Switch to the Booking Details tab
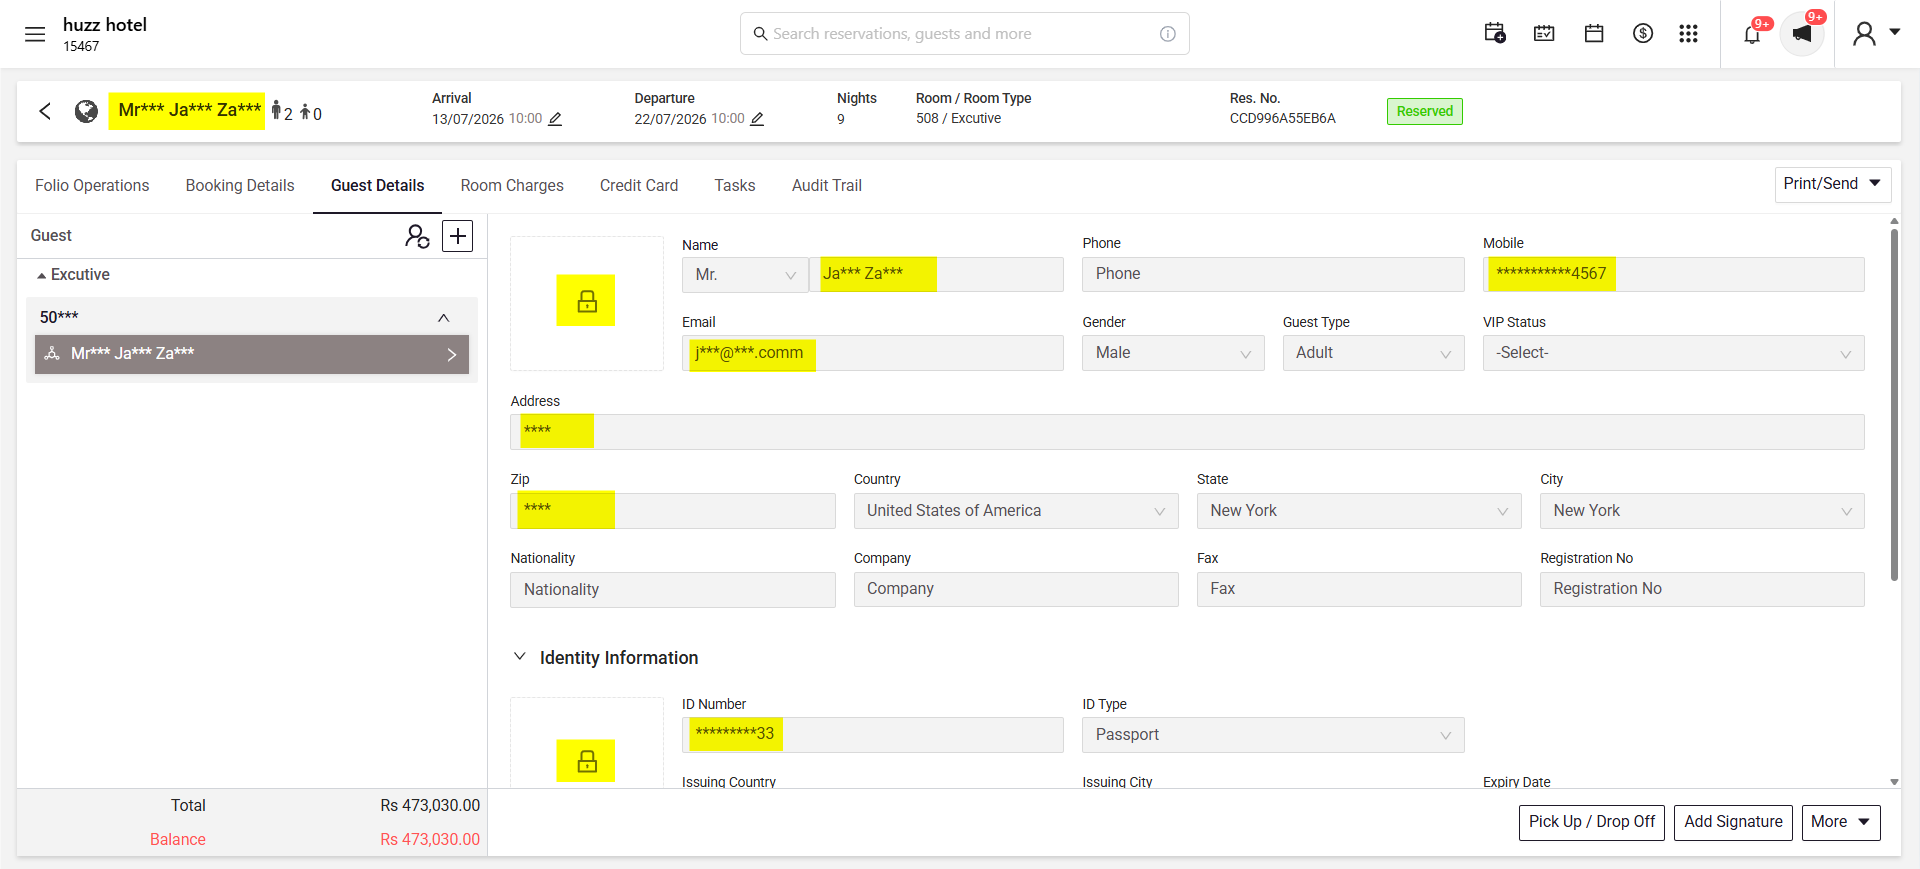 [x=240, y=186]
